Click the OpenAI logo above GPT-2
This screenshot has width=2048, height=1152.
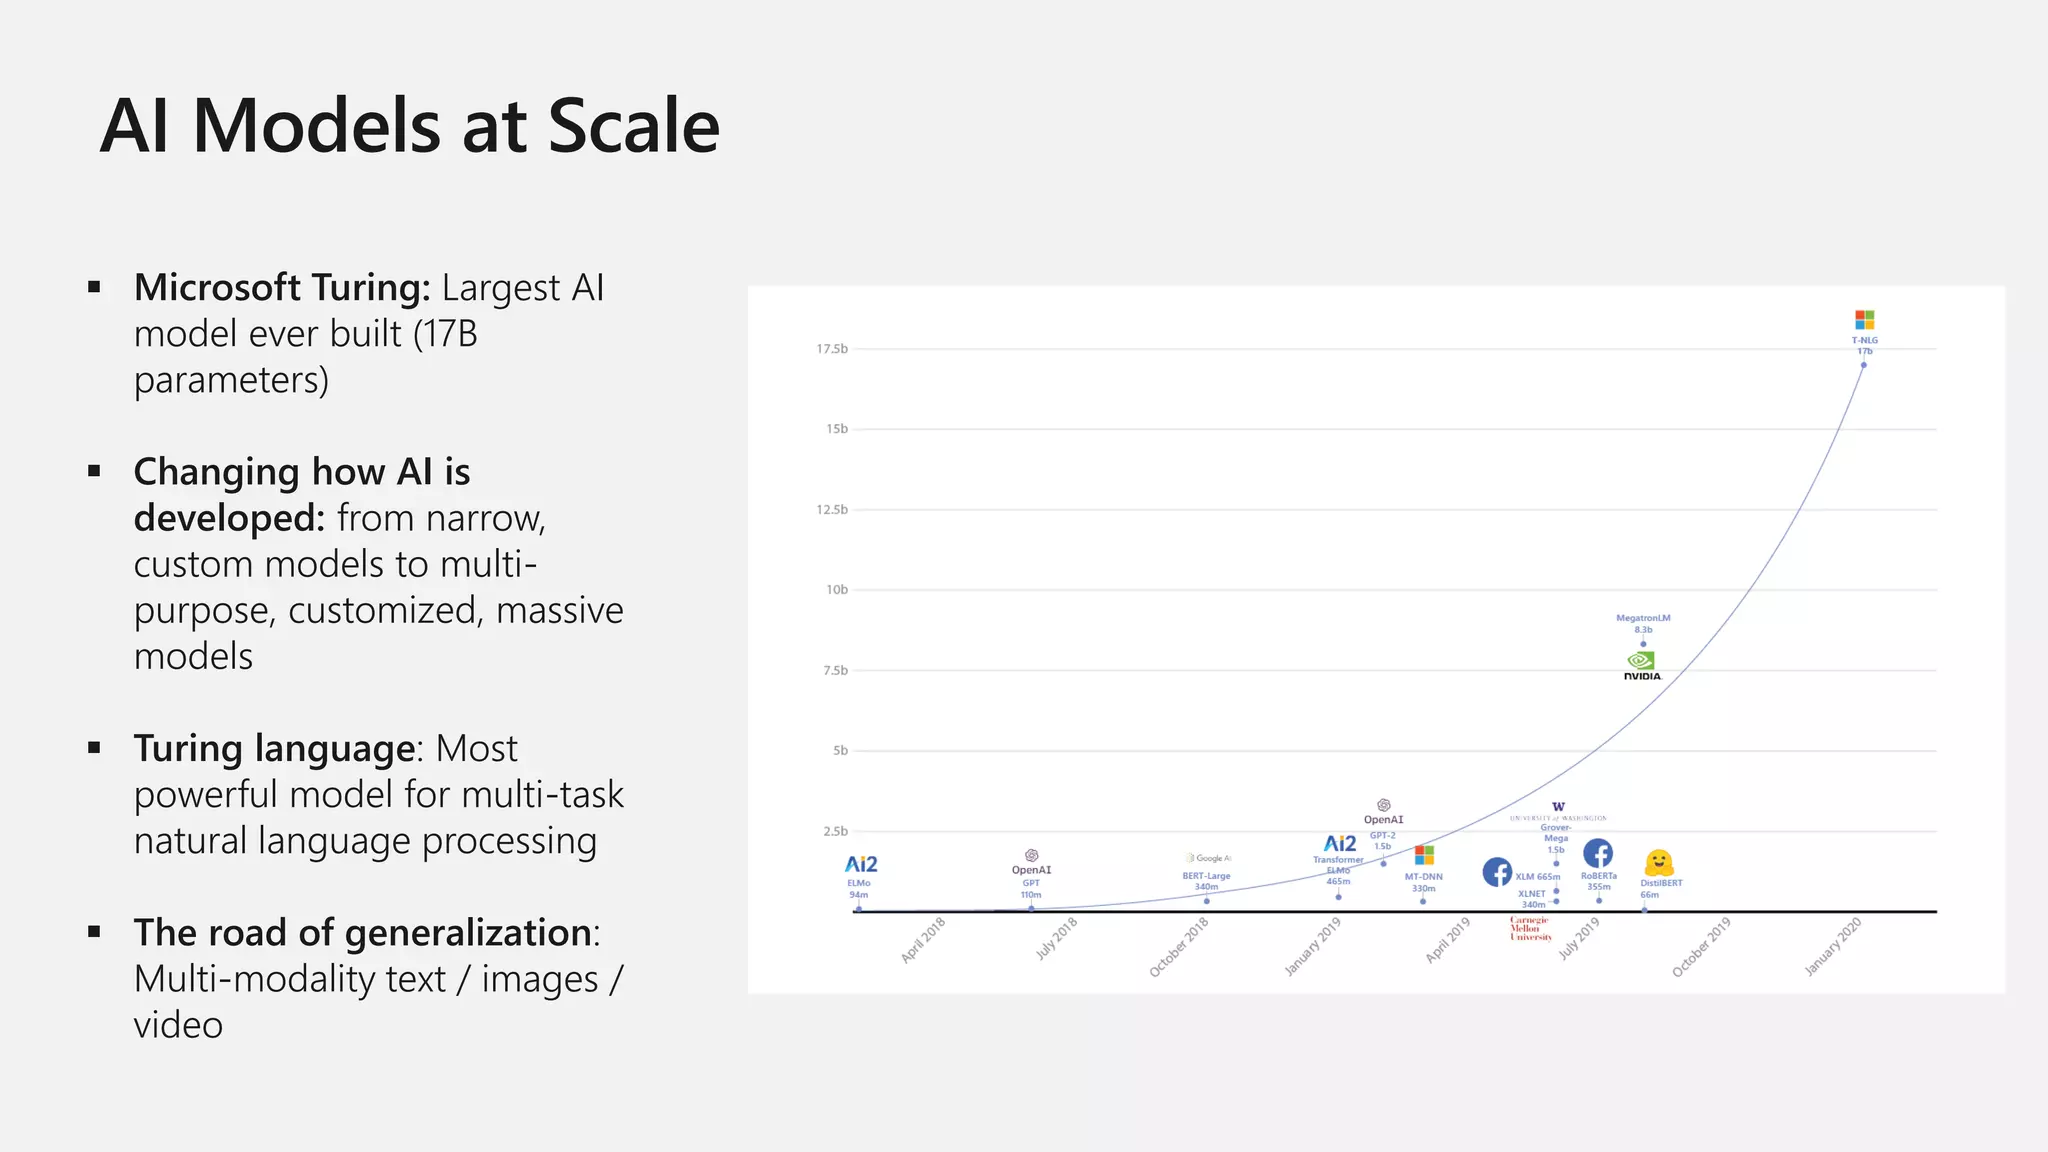[1383, 806]
